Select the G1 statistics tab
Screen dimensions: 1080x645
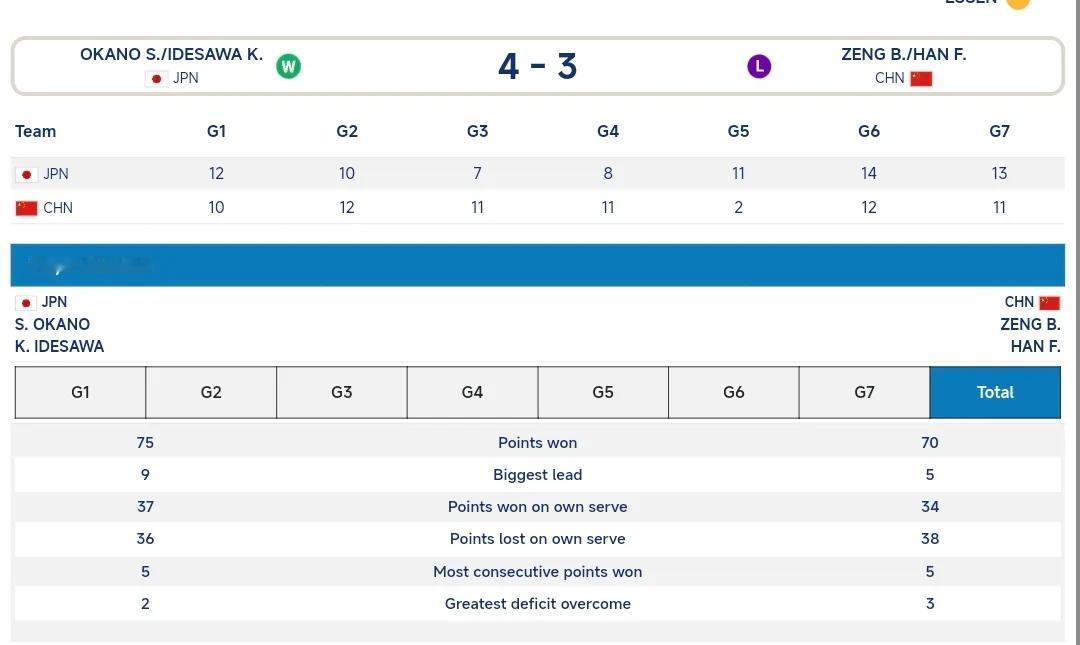point(81,392)
